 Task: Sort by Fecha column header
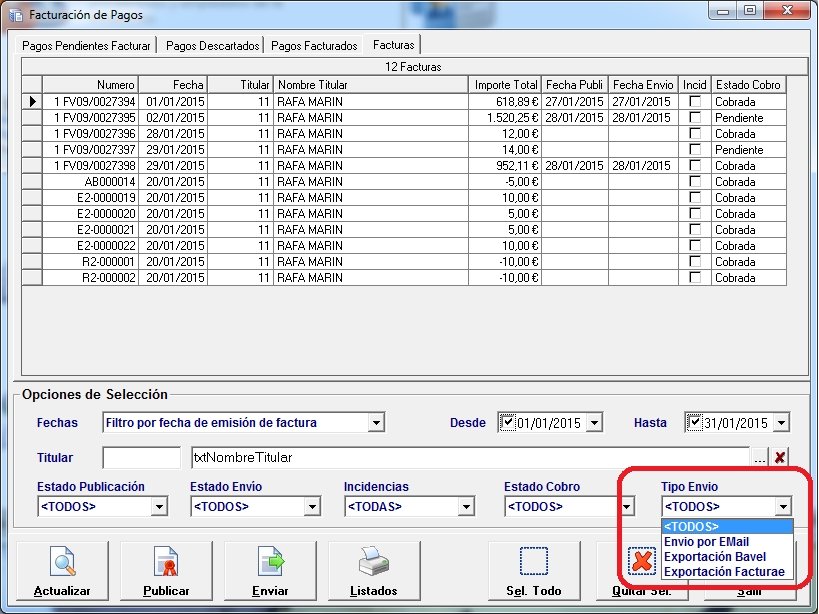coord(173,85)
